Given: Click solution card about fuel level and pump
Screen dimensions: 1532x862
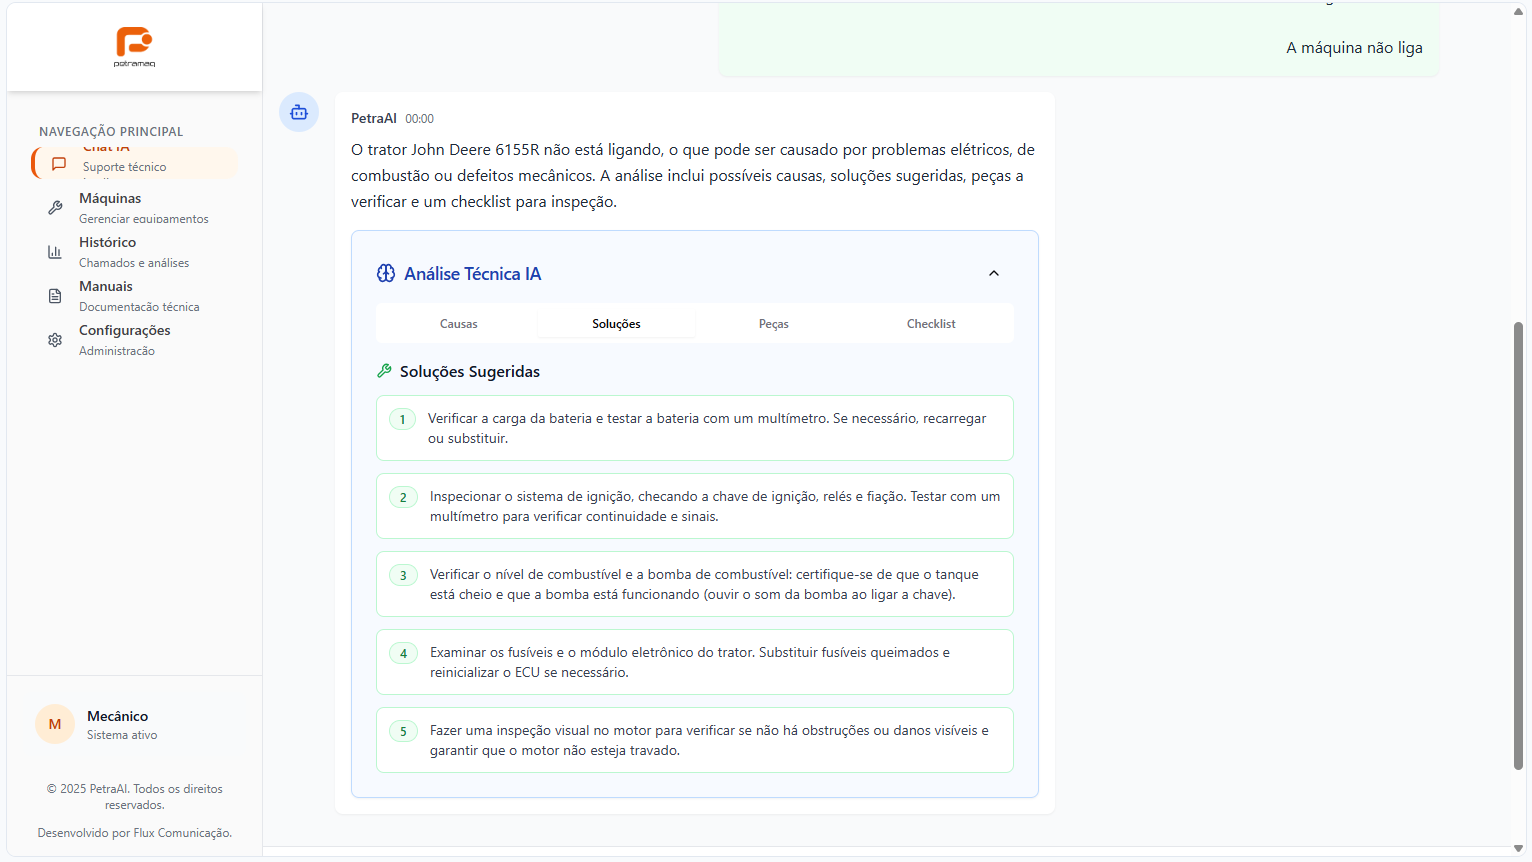Looking at the screenshot, I should tap(695, 584).
